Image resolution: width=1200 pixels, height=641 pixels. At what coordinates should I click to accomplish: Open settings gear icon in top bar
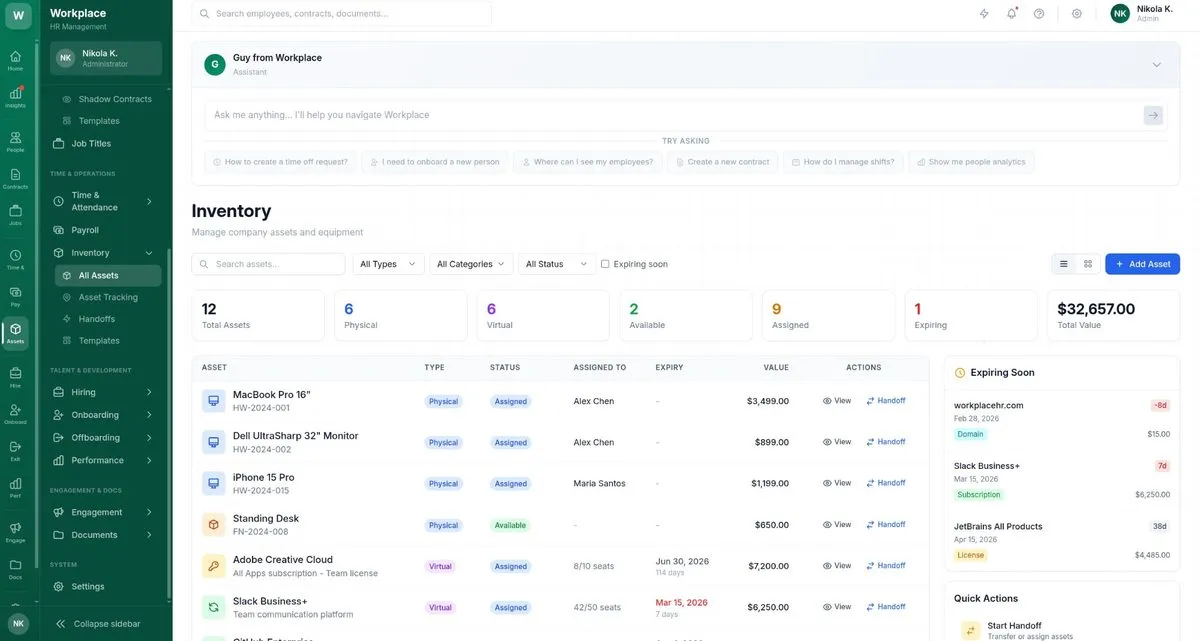pos(1077,14)
